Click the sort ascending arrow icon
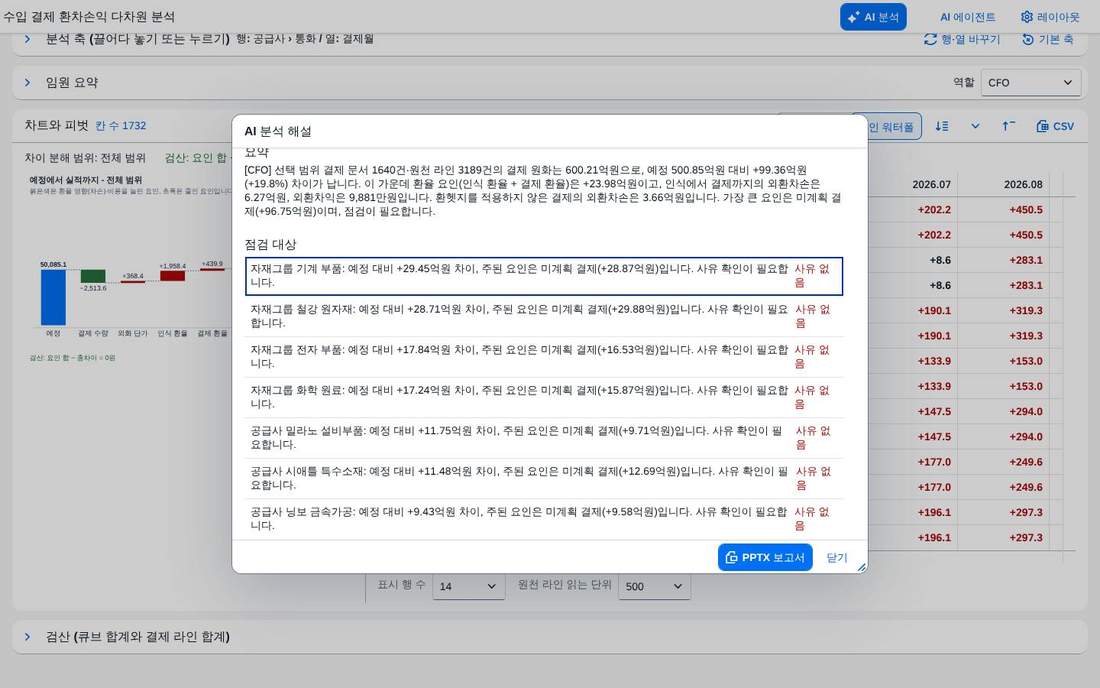Image resolution: width=1100 pixels, height=688 pixels. tap(1008, 126)
